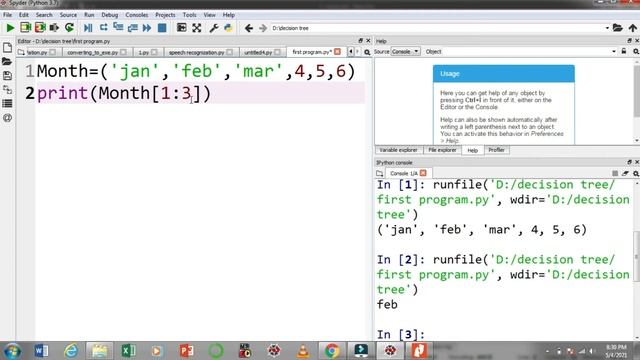The height and width of the screenshot is (360, 640).
Task: Start debugging with the Debug file icon
Action: pos(88,28)
